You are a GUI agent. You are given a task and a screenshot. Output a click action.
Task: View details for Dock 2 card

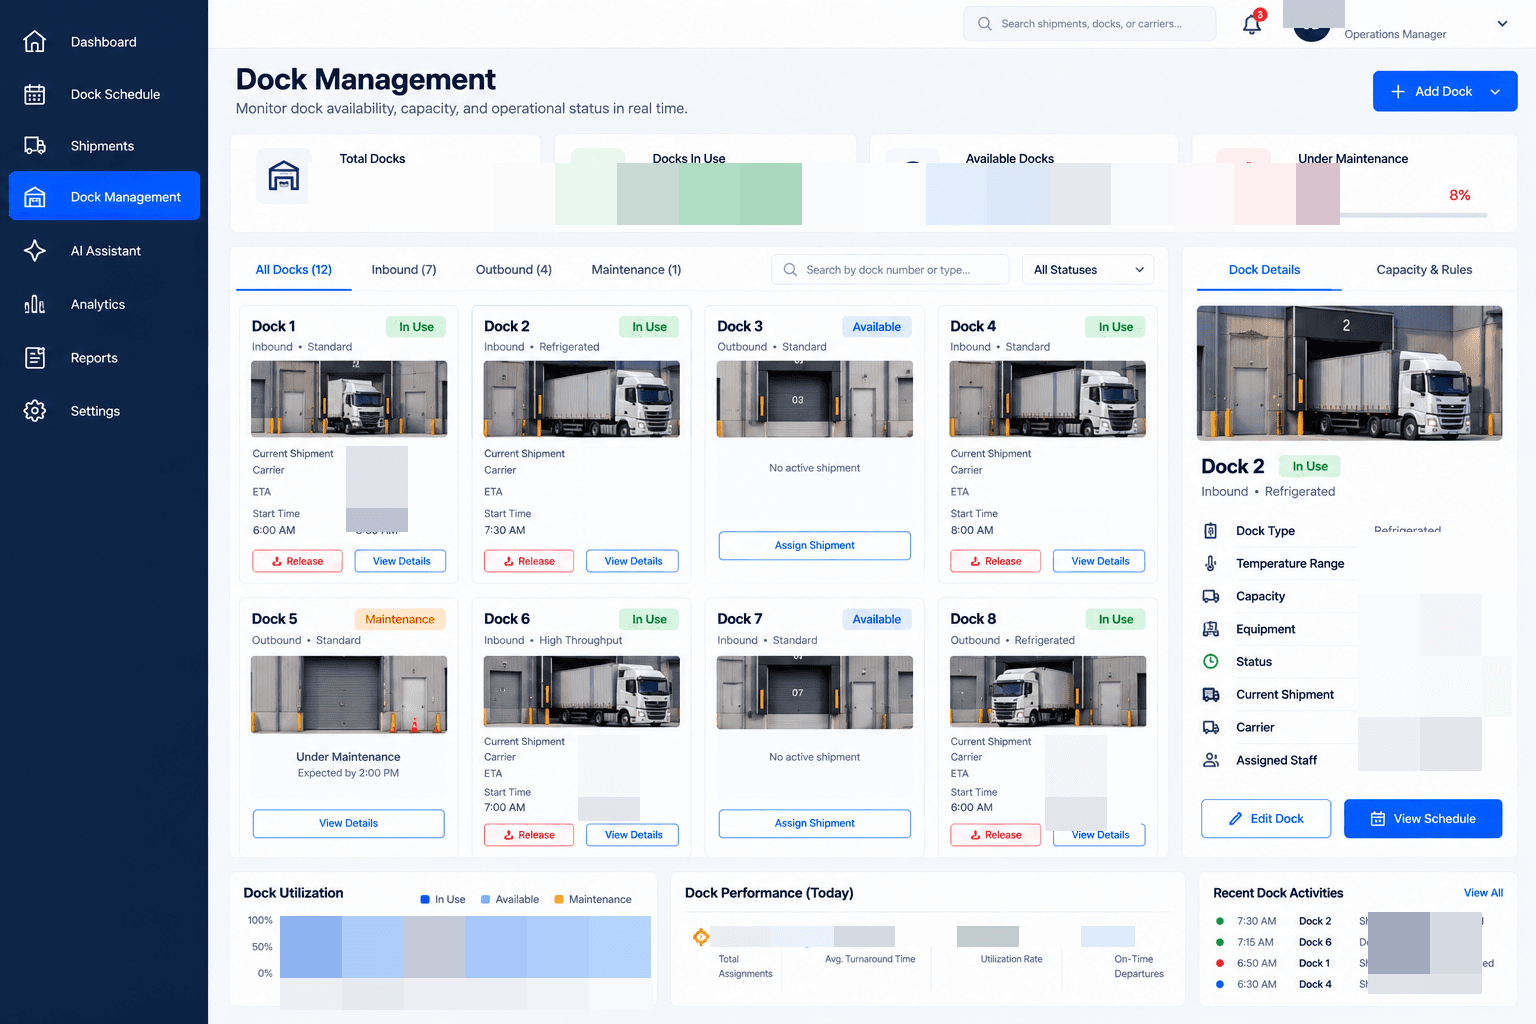633,561
